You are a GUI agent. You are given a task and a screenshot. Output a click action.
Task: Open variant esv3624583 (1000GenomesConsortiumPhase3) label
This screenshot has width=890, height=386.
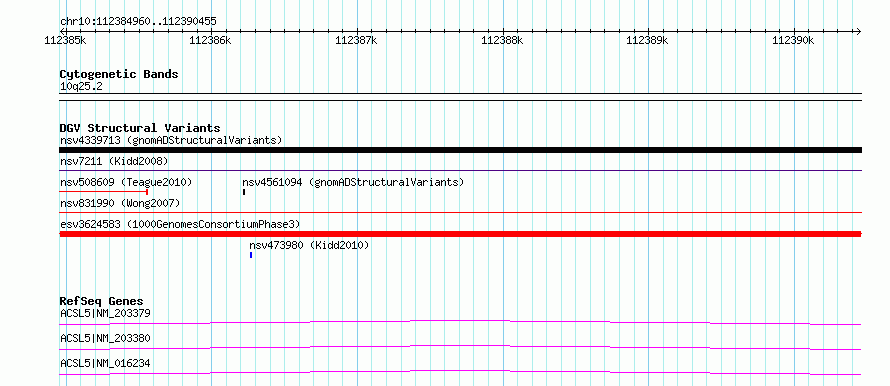(x=180, y=224)
